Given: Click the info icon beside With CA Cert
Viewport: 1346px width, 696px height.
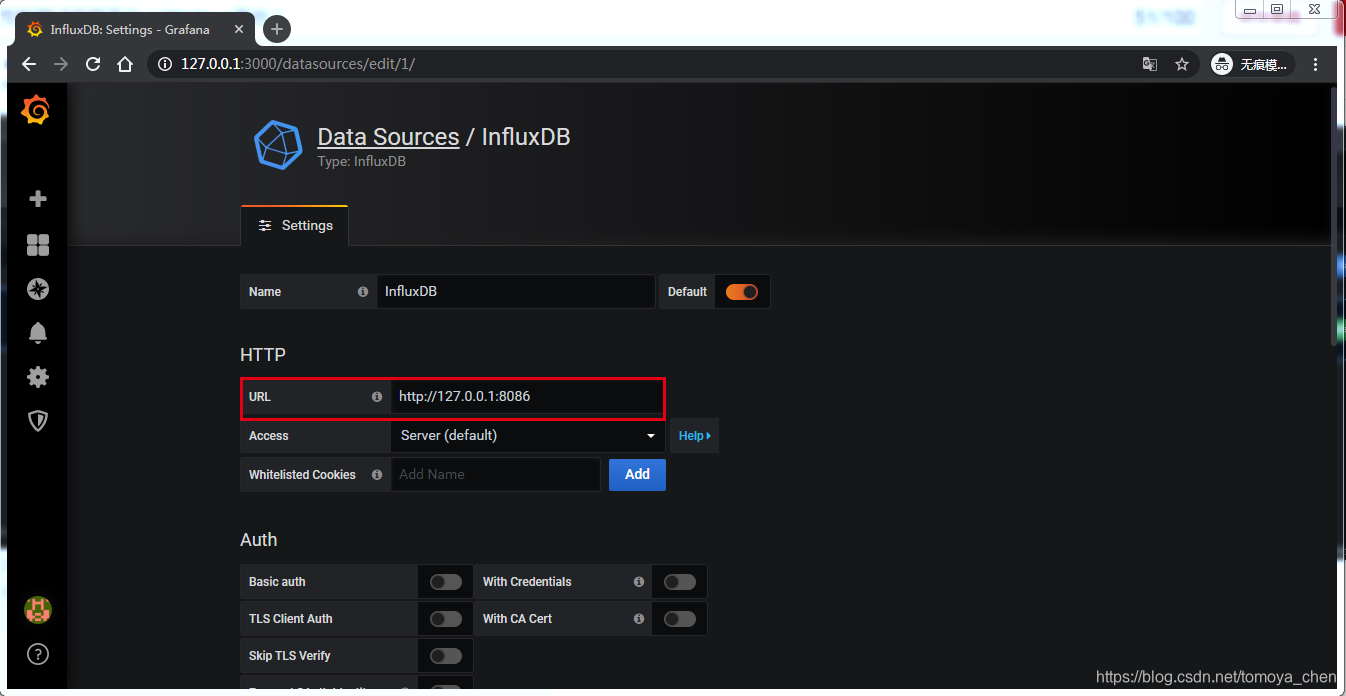Looking at the screenshot, I should (x=638, y=619).
